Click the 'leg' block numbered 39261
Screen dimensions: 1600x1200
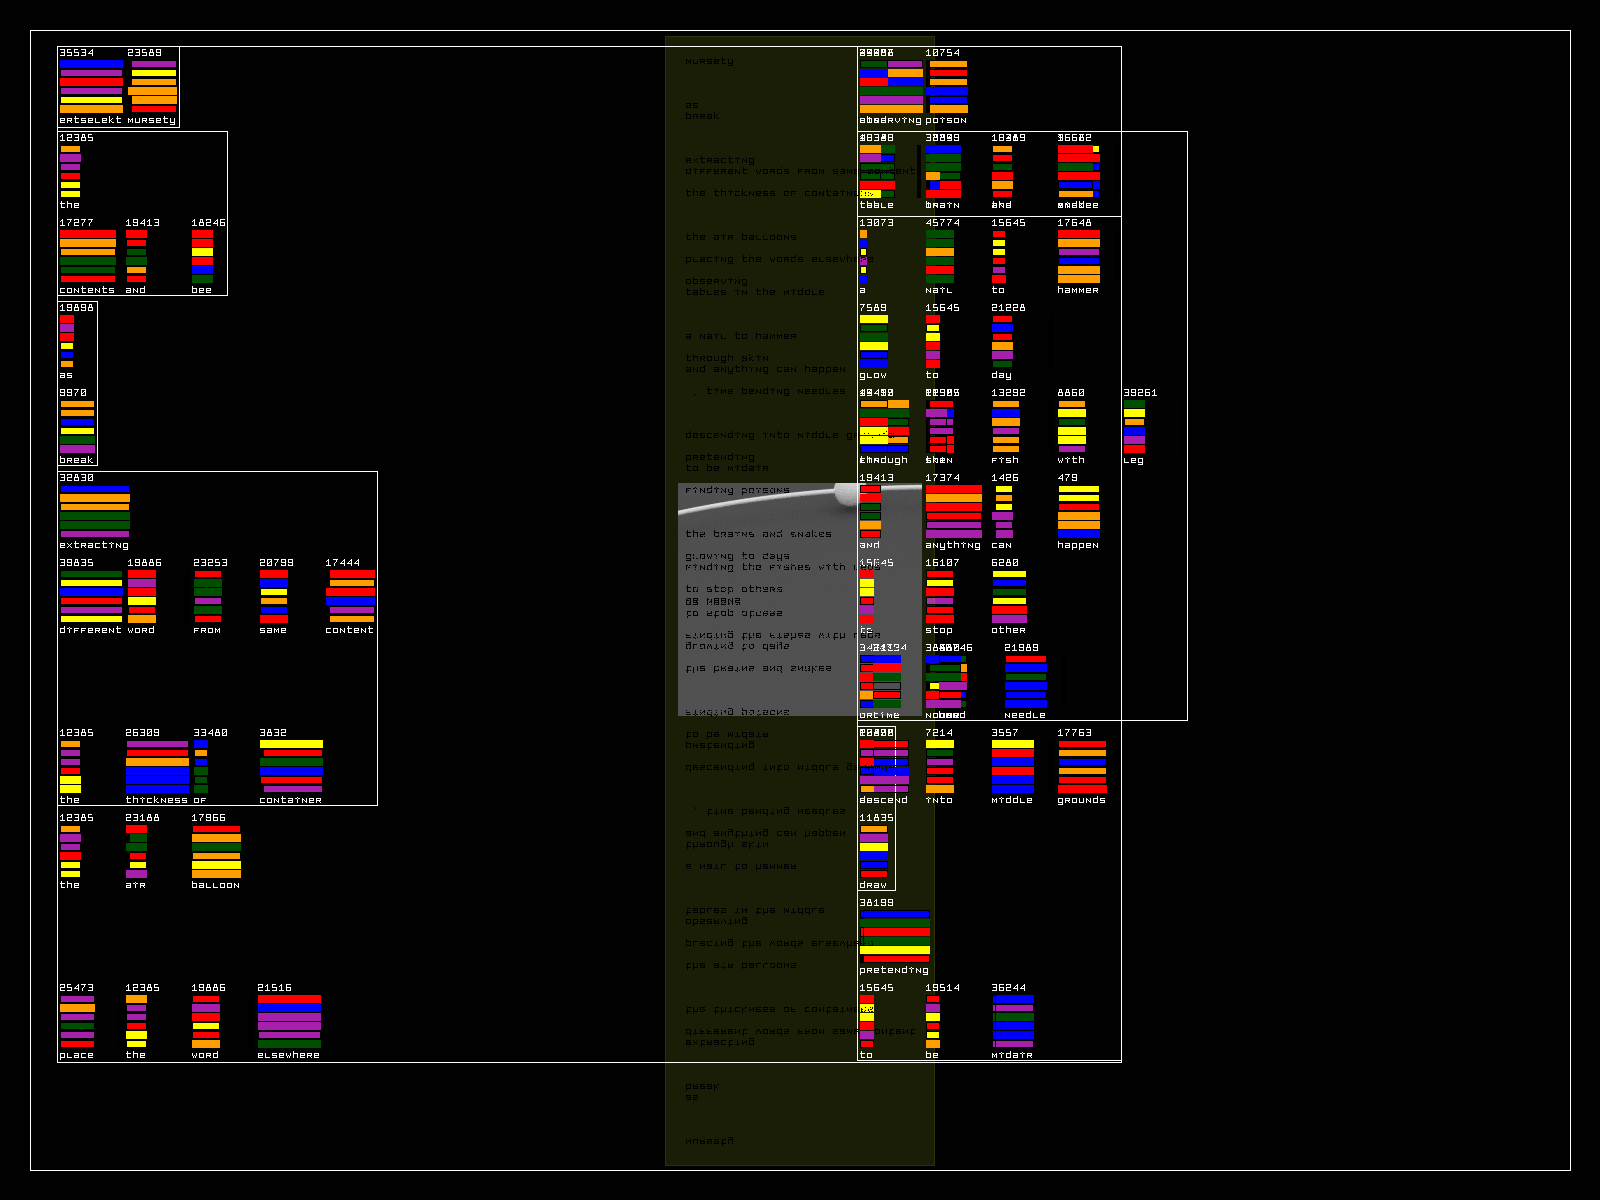1134,426
